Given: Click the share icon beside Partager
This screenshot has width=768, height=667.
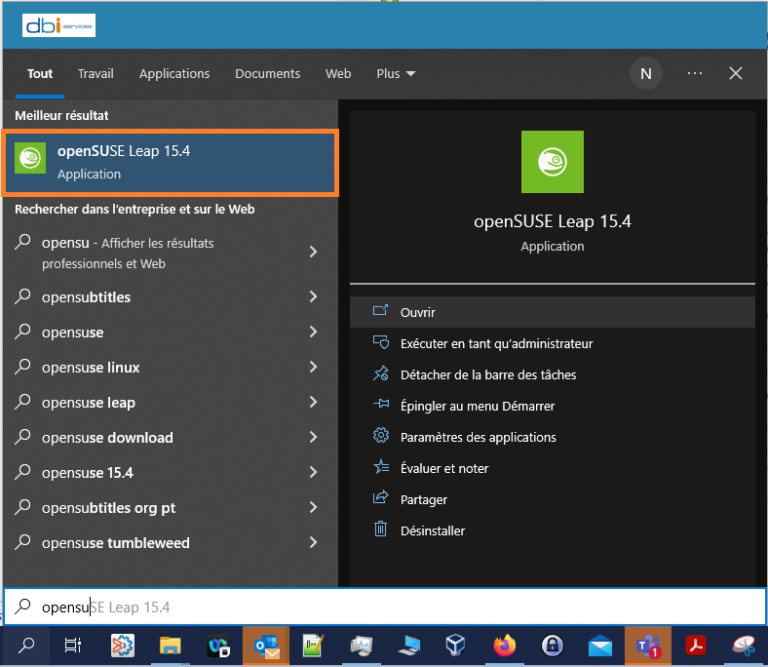Looking at the screenshot, I should [x=381, y=498].
